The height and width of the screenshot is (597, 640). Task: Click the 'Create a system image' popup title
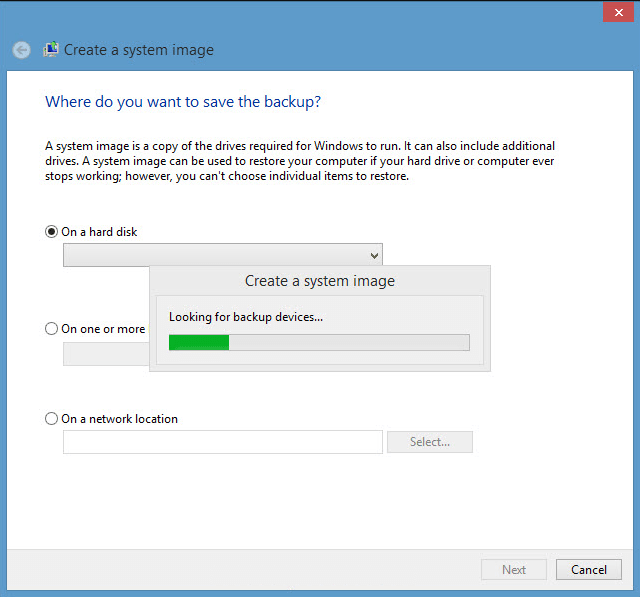(320, 281)
